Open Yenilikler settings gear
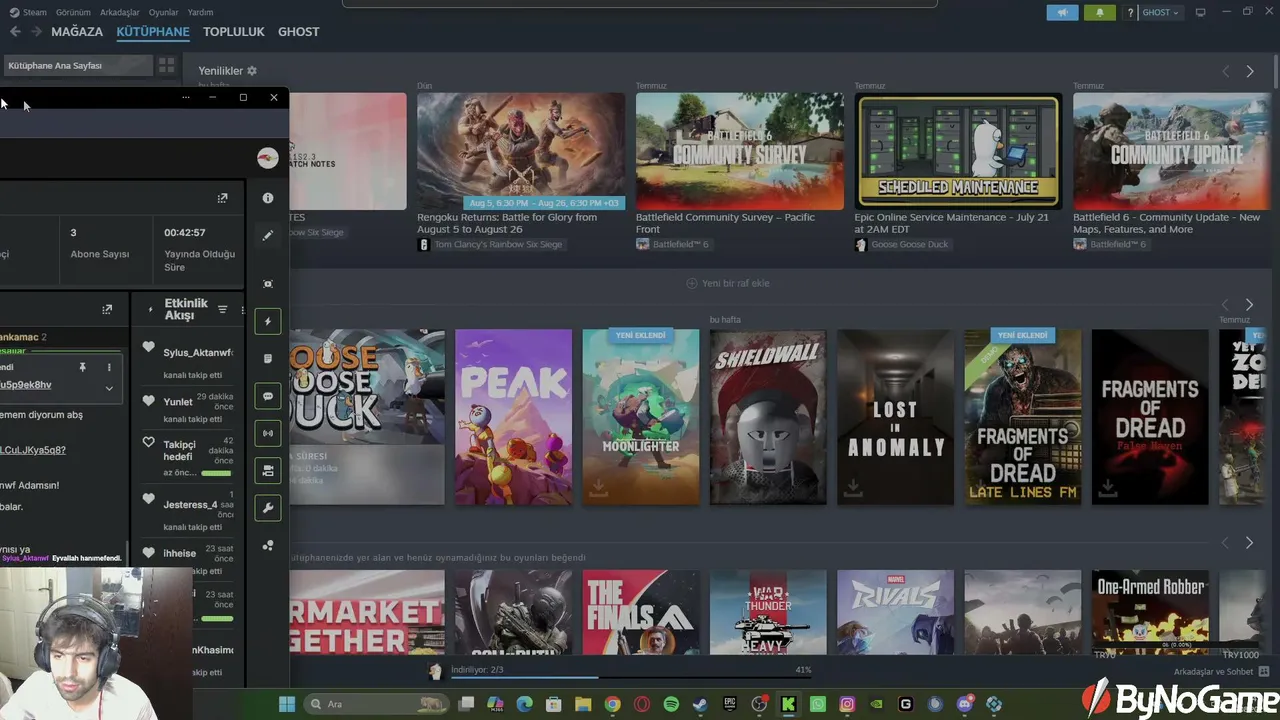This screenshot has width=1280, height=720. 252,71
